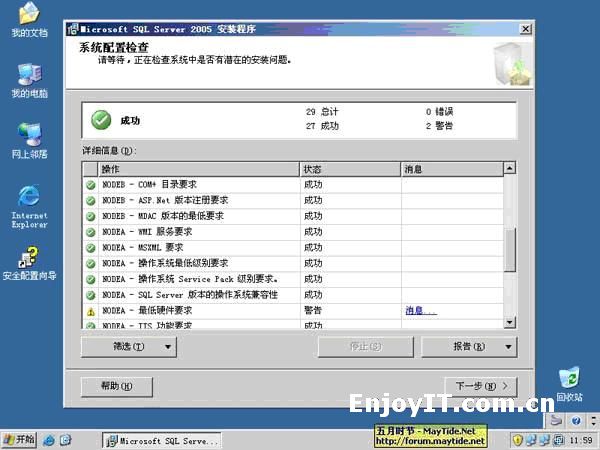
Task: Click the details list vertical scrollbar thumb
Action: 509,250
